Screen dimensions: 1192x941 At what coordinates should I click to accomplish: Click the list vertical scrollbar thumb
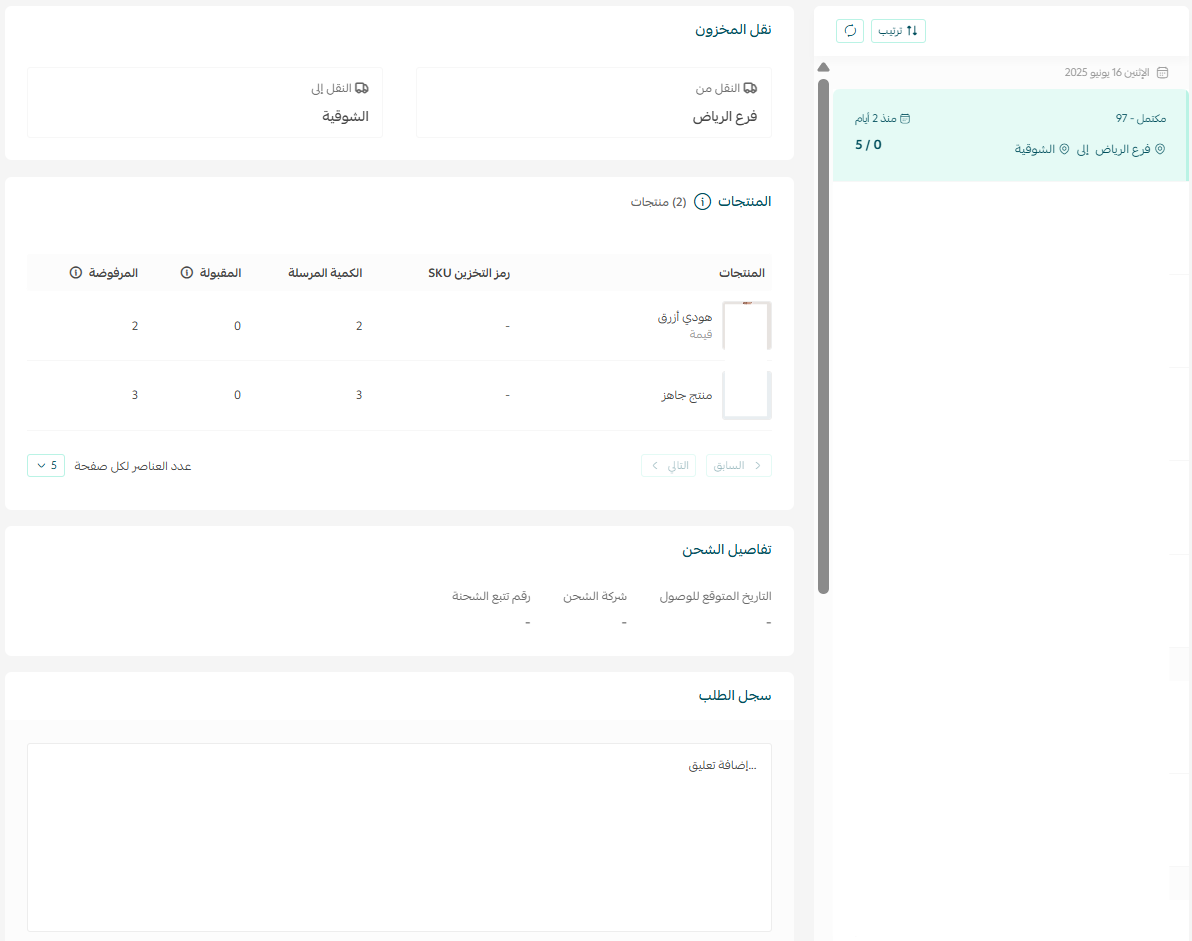(x=823, y=336)
